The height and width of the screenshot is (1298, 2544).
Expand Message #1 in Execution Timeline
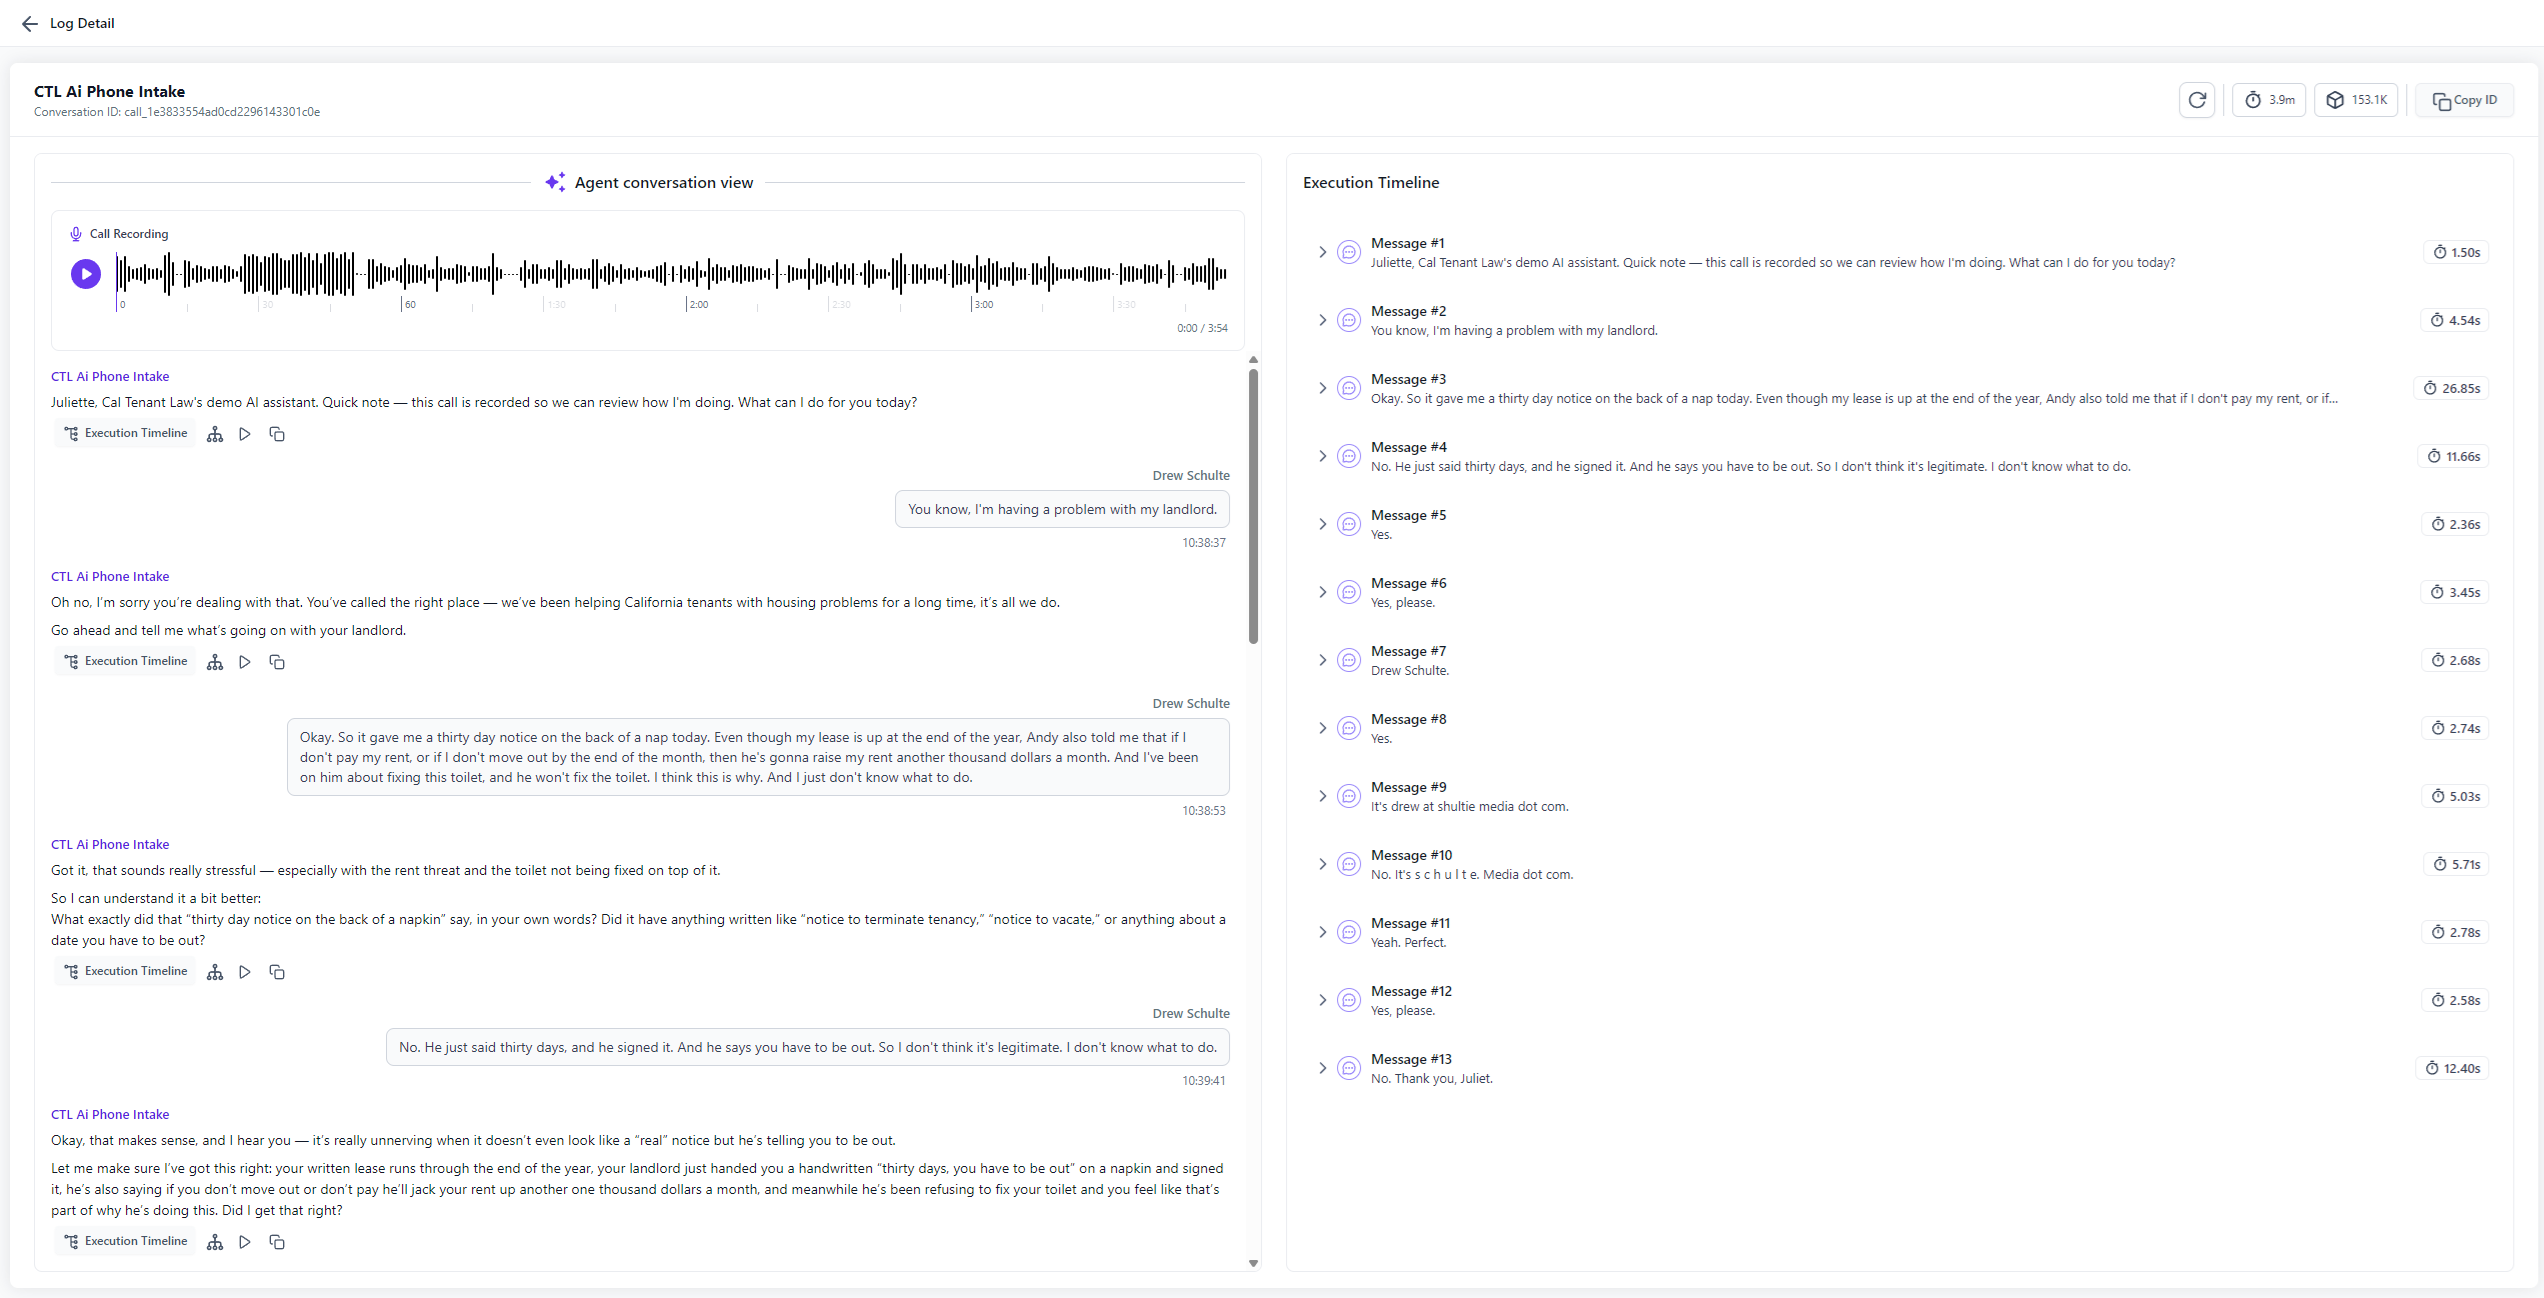point(1322,252)
